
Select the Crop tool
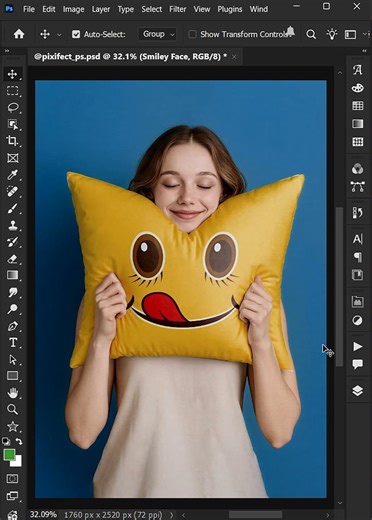pos(13,141)
